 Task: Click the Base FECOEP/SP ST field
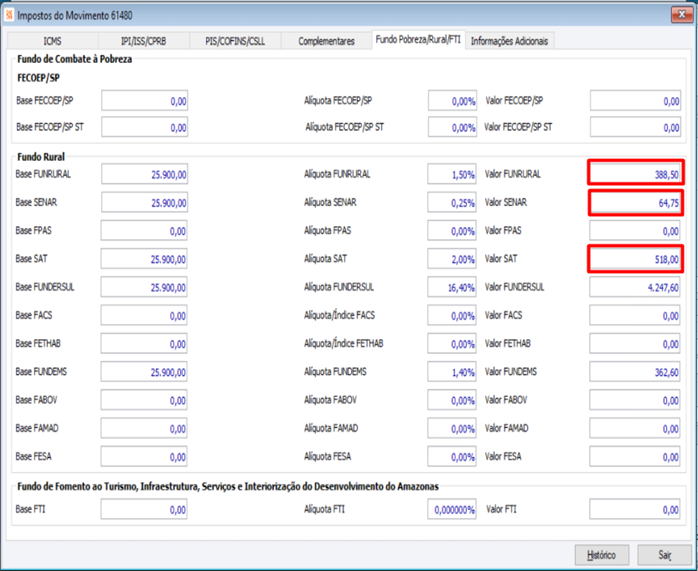click(144, 127)
